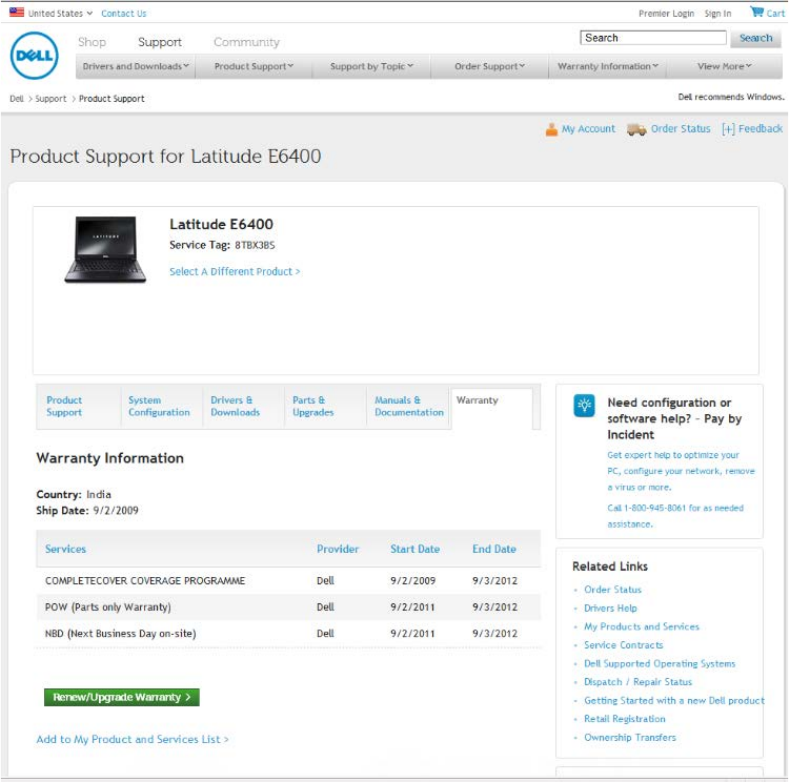
Task: Expand the Warranty Information dropdown
Action: point(608,67)
